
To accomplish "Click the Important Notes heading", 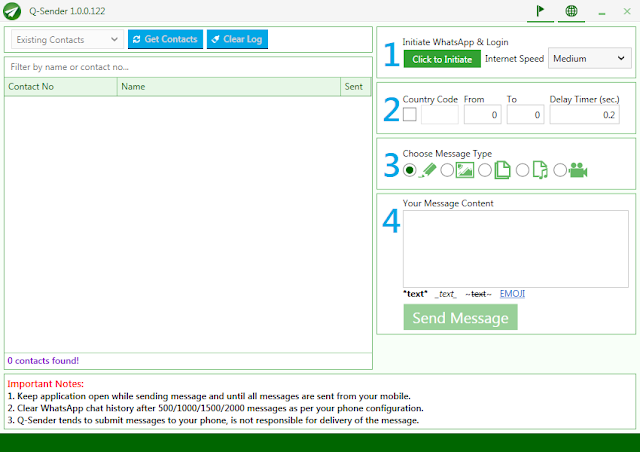I will (x=45, y=384).
